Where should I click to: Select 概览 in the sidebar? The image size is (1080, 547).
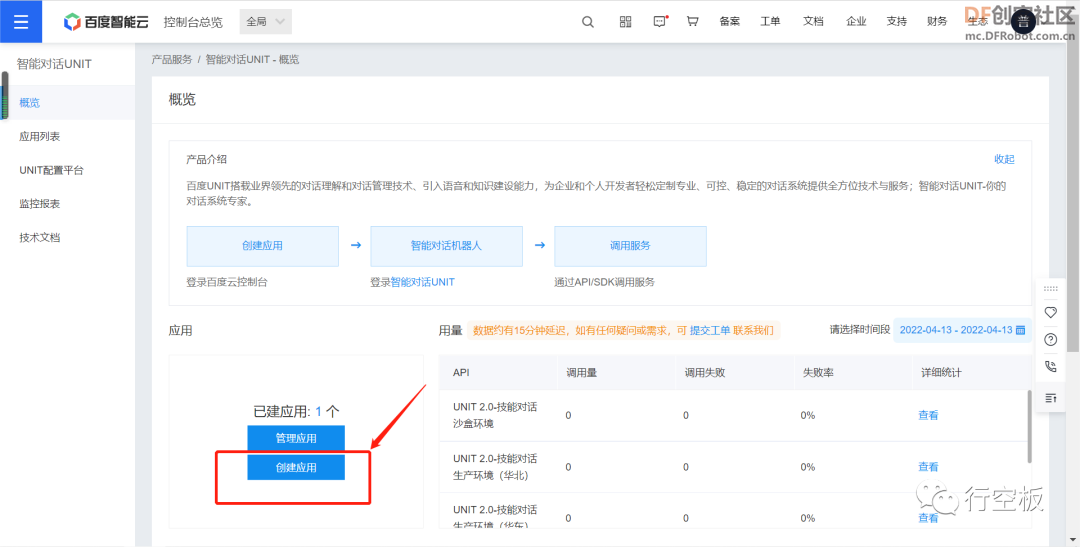point(68,103)
